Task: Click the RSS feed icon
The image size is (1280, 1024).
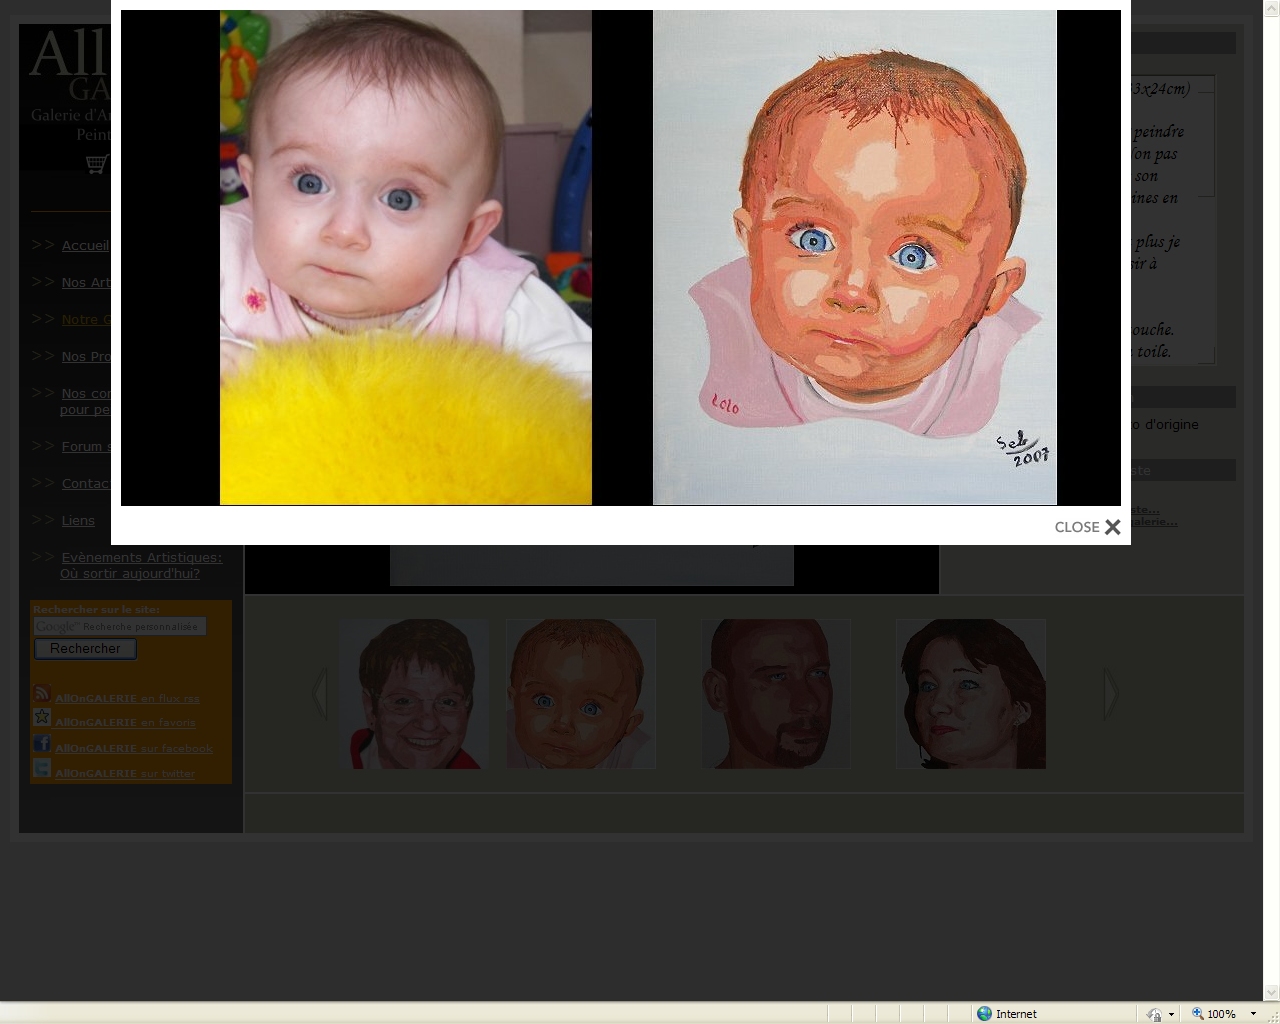Action: pos(42,694)
